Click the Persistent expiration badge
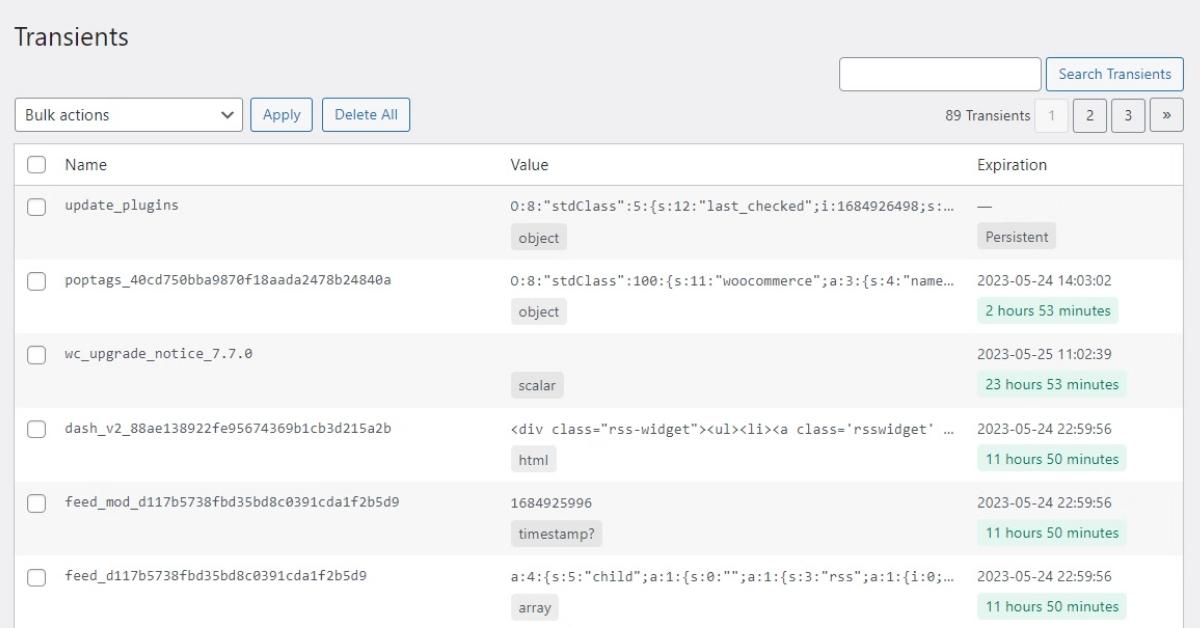 pos(1016,237)
